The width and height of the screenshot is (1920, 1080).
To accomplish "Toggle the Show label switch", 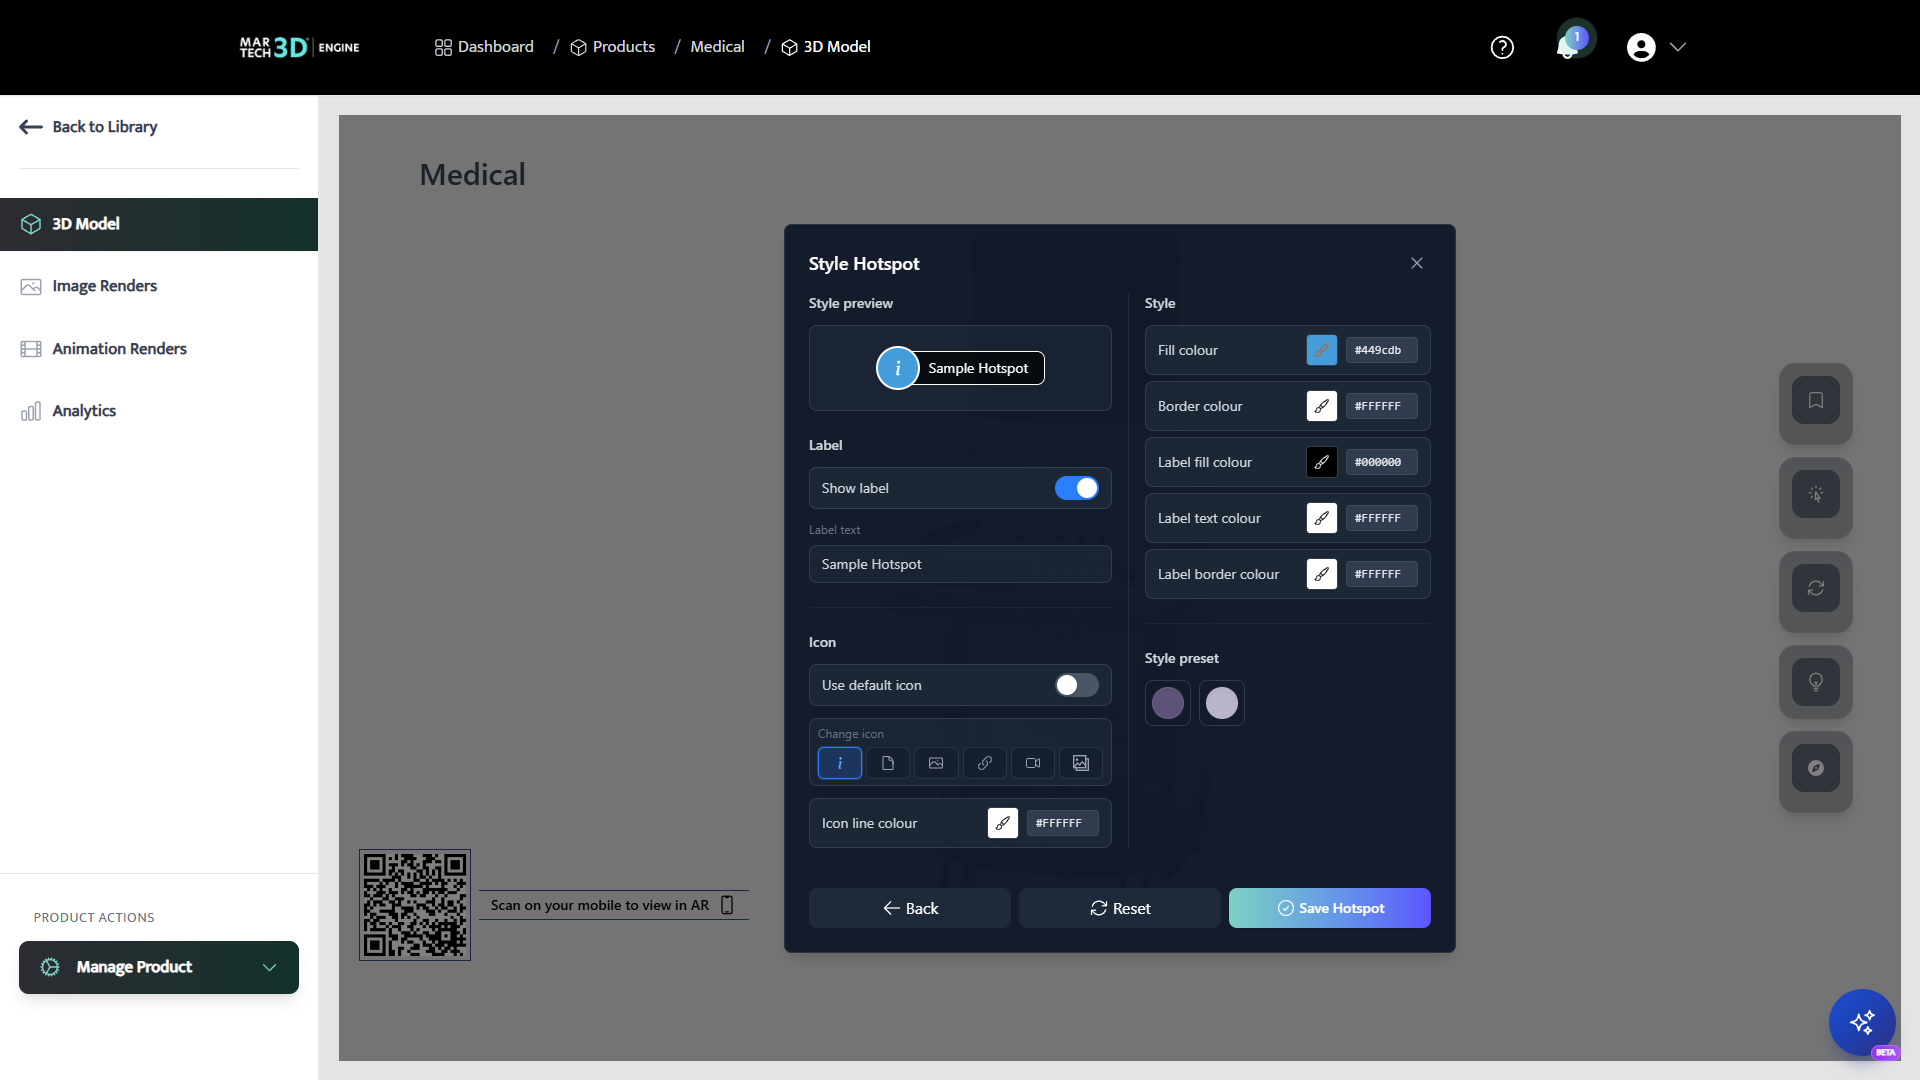I will (1077, 488).
